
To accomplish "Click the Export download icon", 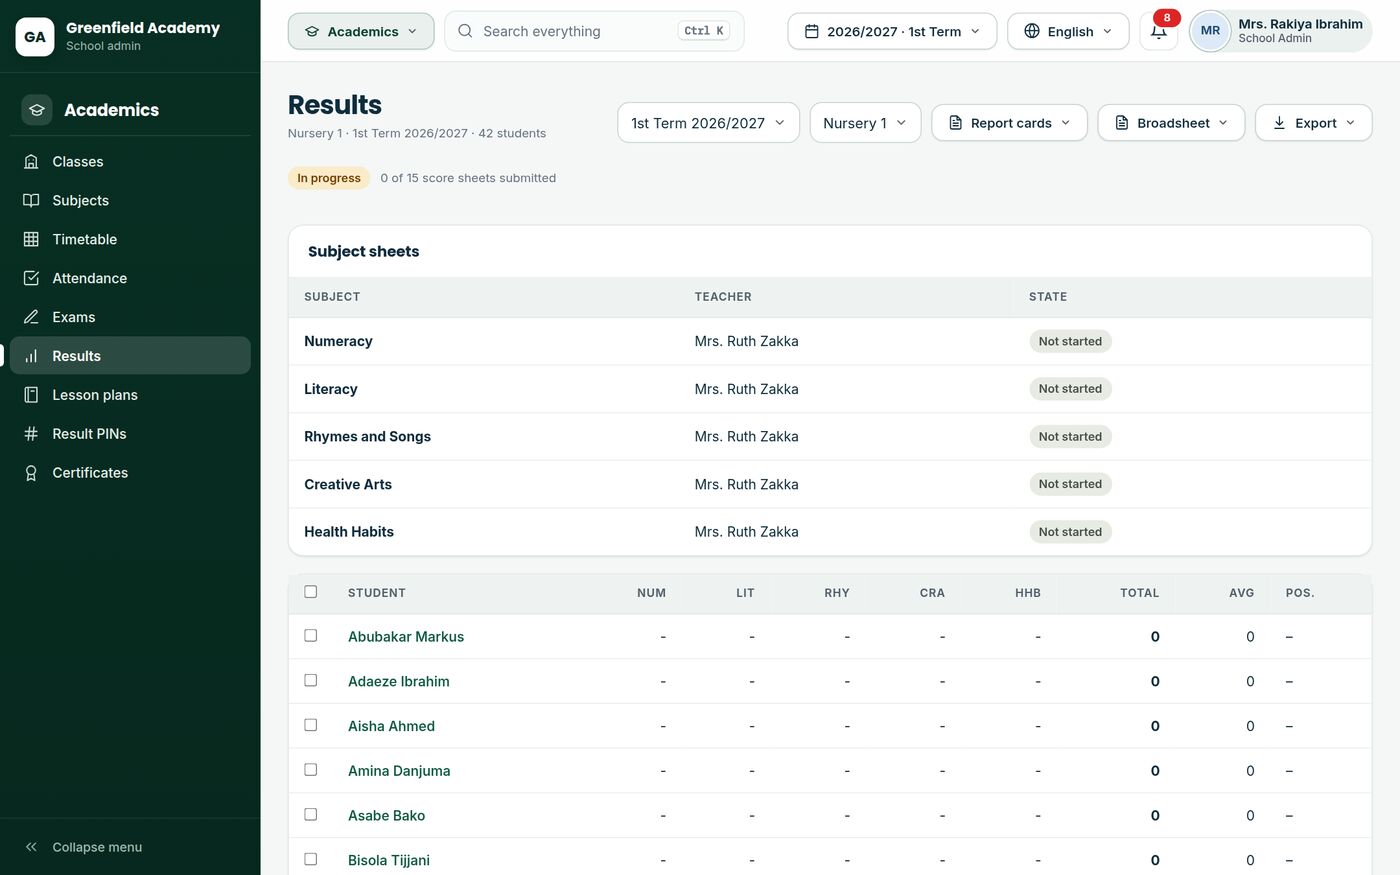I will 1279,123.
